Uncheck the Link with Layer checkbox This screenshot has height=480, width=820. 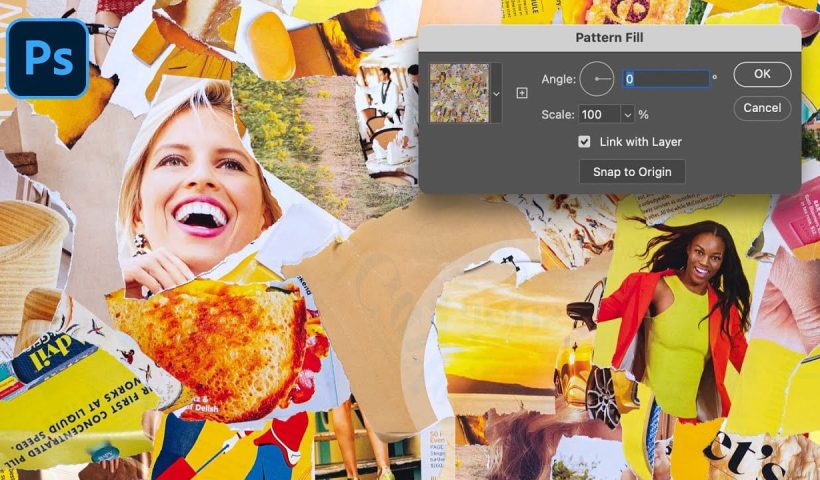click(585, 142)
